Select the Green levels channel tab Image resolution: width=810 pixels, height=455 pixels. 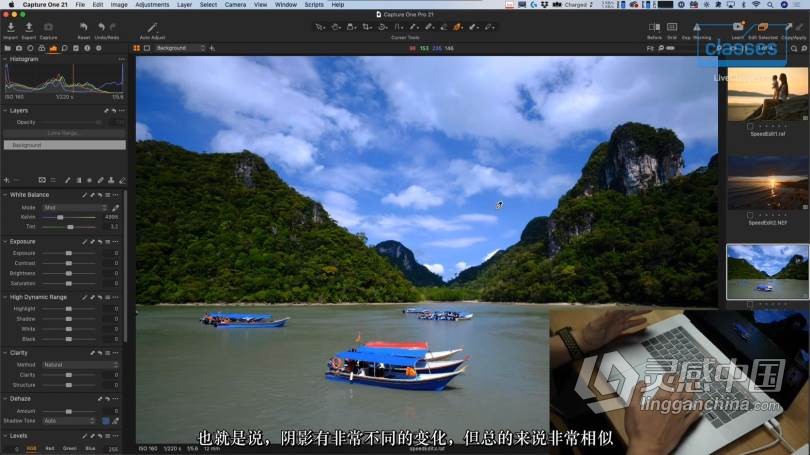click(70, 449)
